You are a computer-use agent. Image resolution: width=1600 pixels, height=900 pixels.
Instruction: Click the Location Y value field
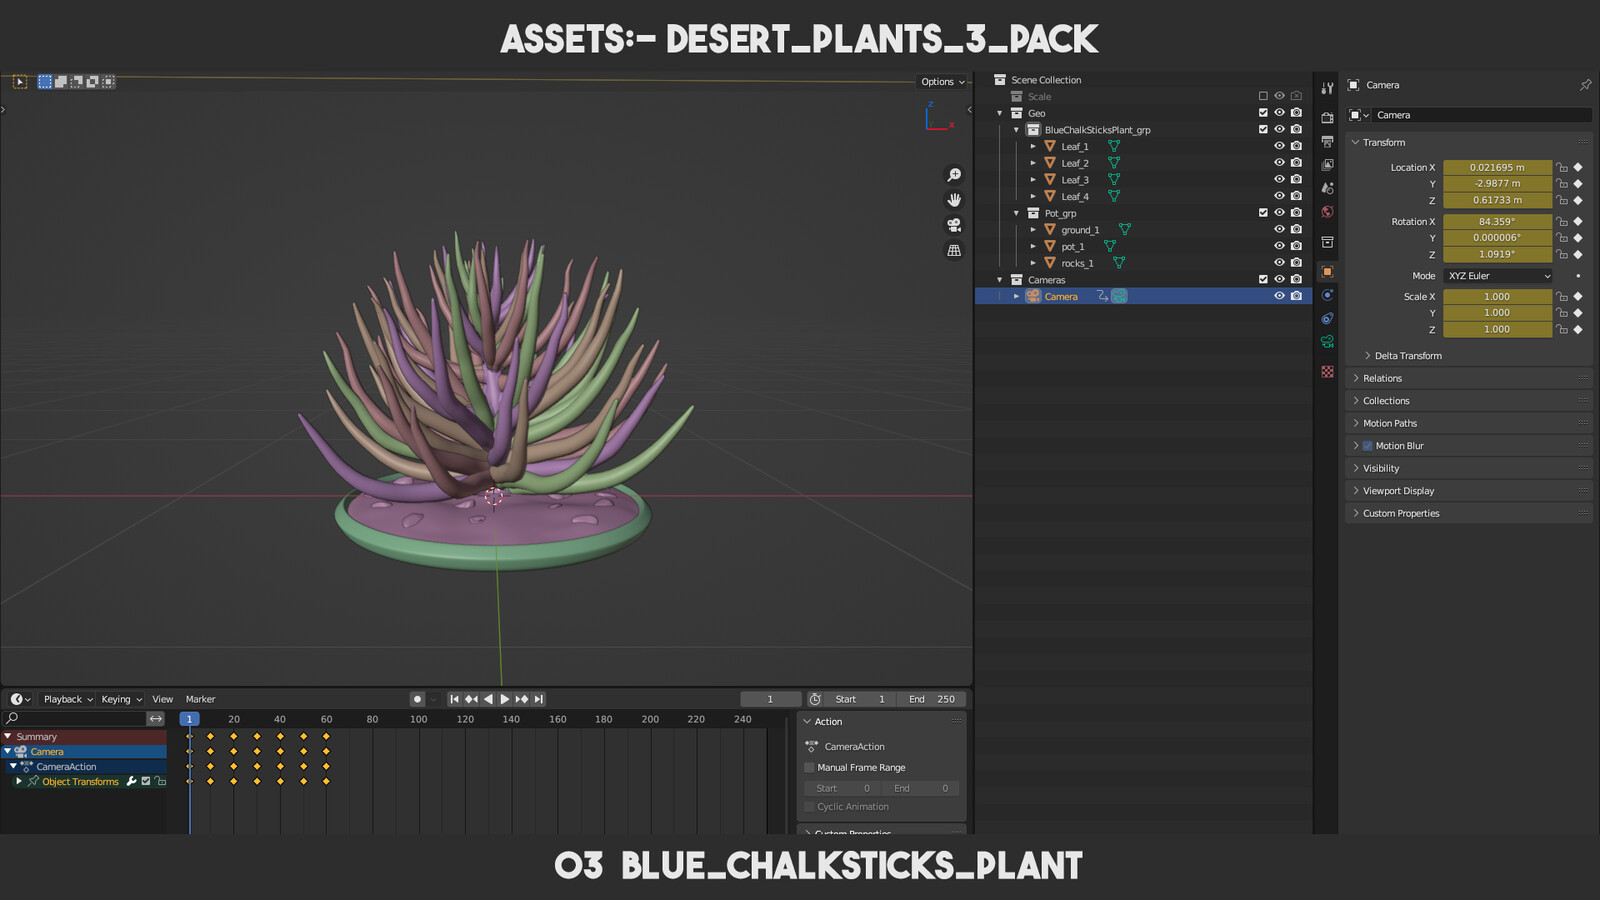tap(1497, 184)
